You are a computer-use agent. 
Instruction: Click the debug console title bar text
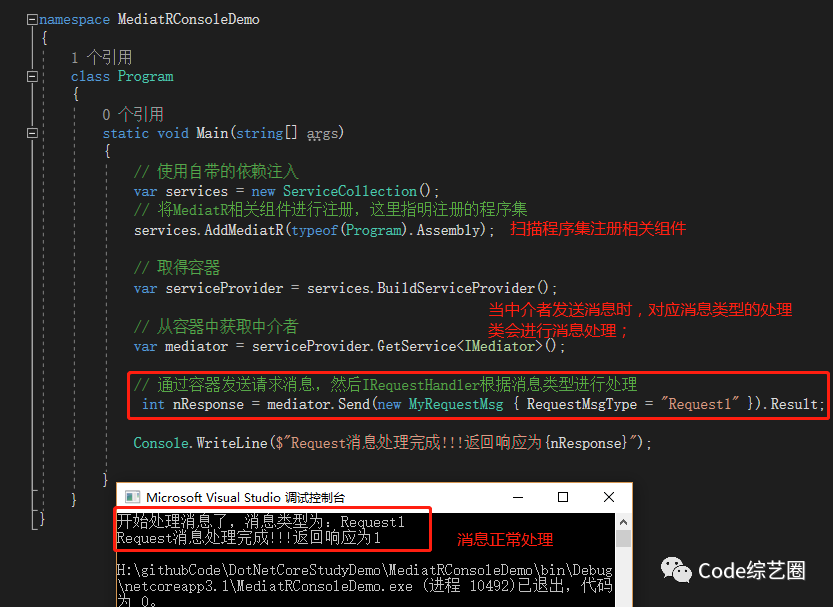[245, 498]
